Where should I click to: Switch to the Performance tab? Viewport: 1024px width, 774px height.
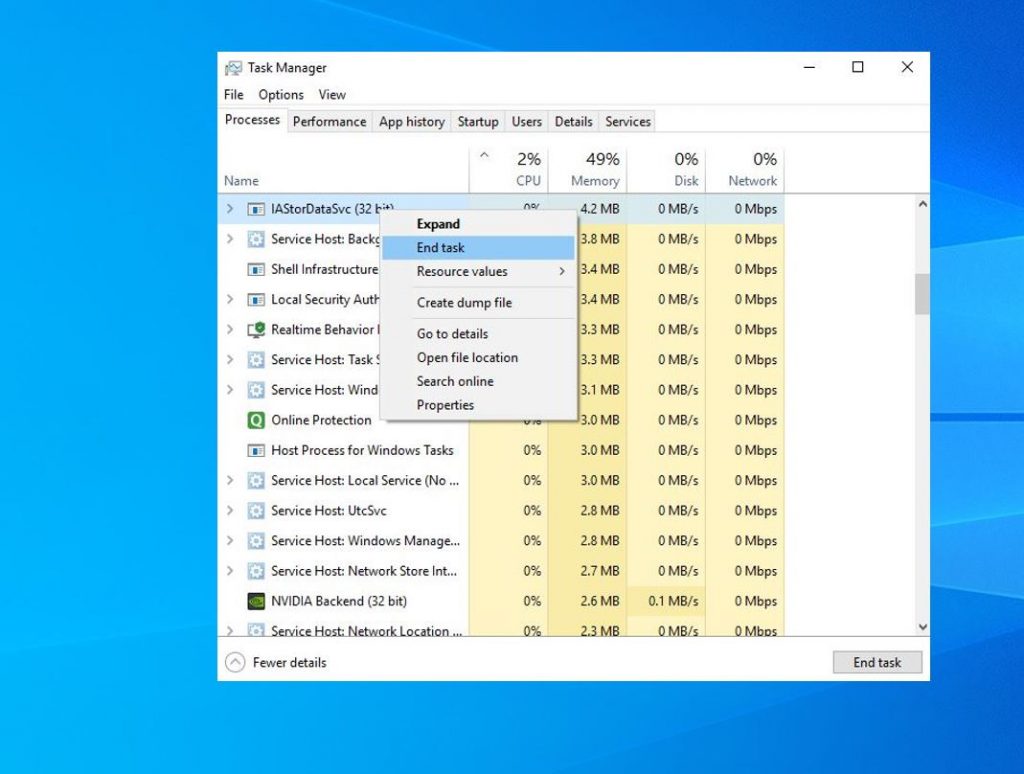(329, 121)
